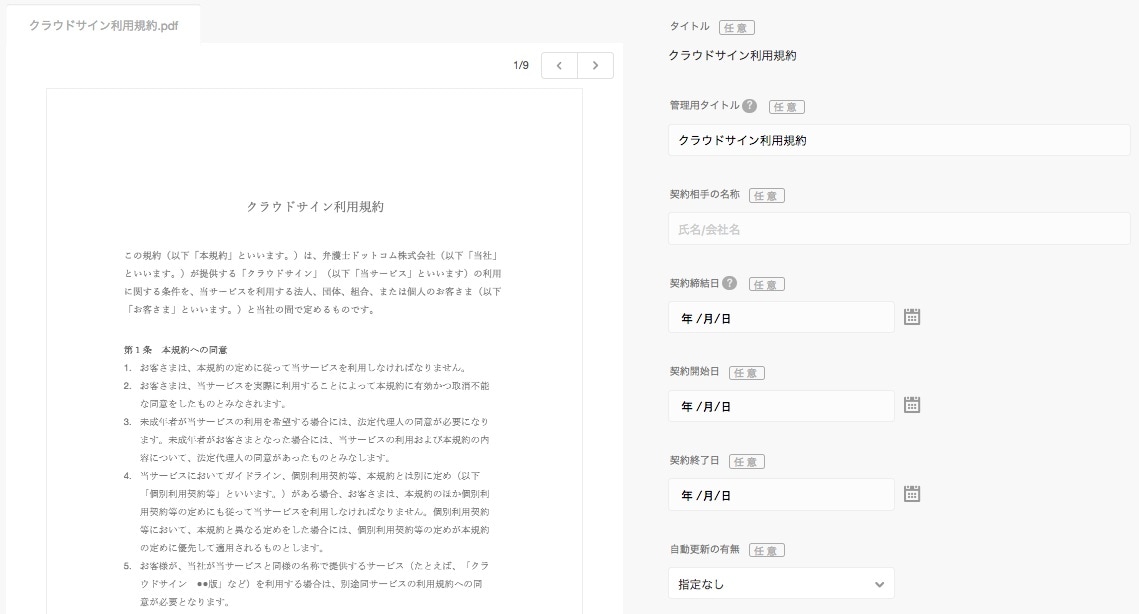Open calendar picker for 契約締結日
Screen dimensions: 1139x614
pos(912,317)
